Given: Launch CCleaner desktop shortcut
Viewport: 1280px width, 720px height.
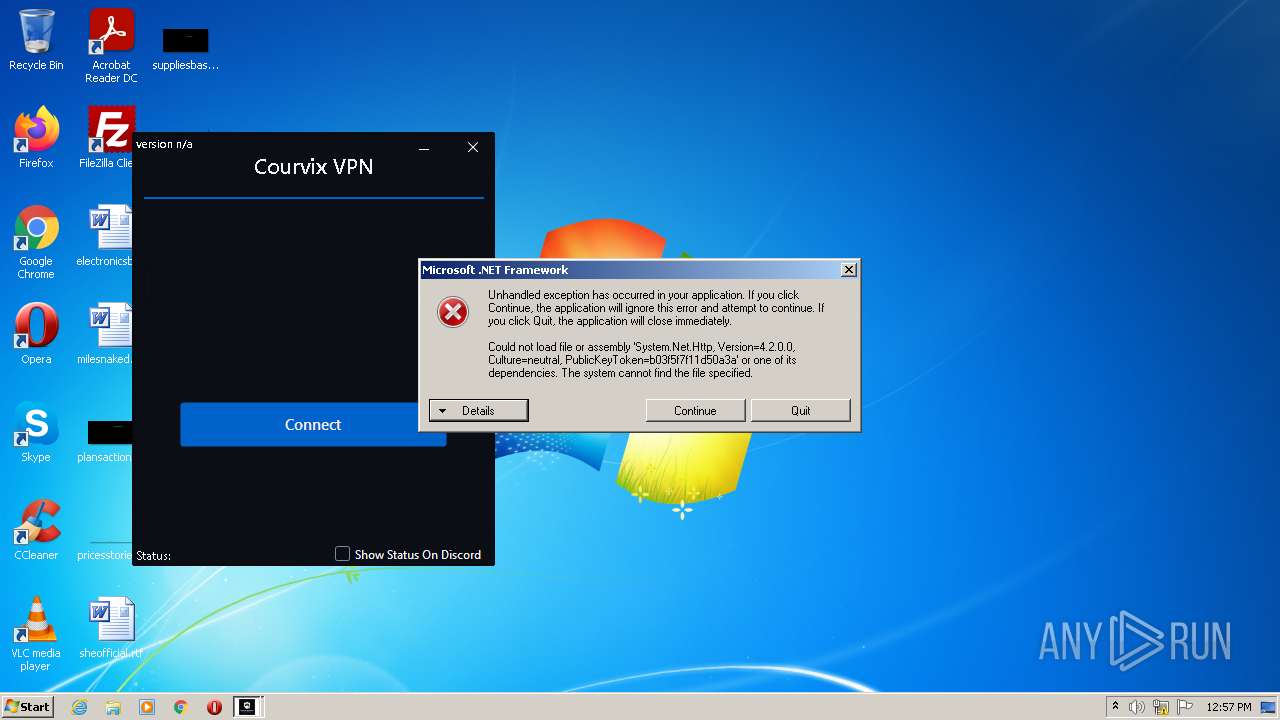Looking at the screenshot, I should coord(36,530).
